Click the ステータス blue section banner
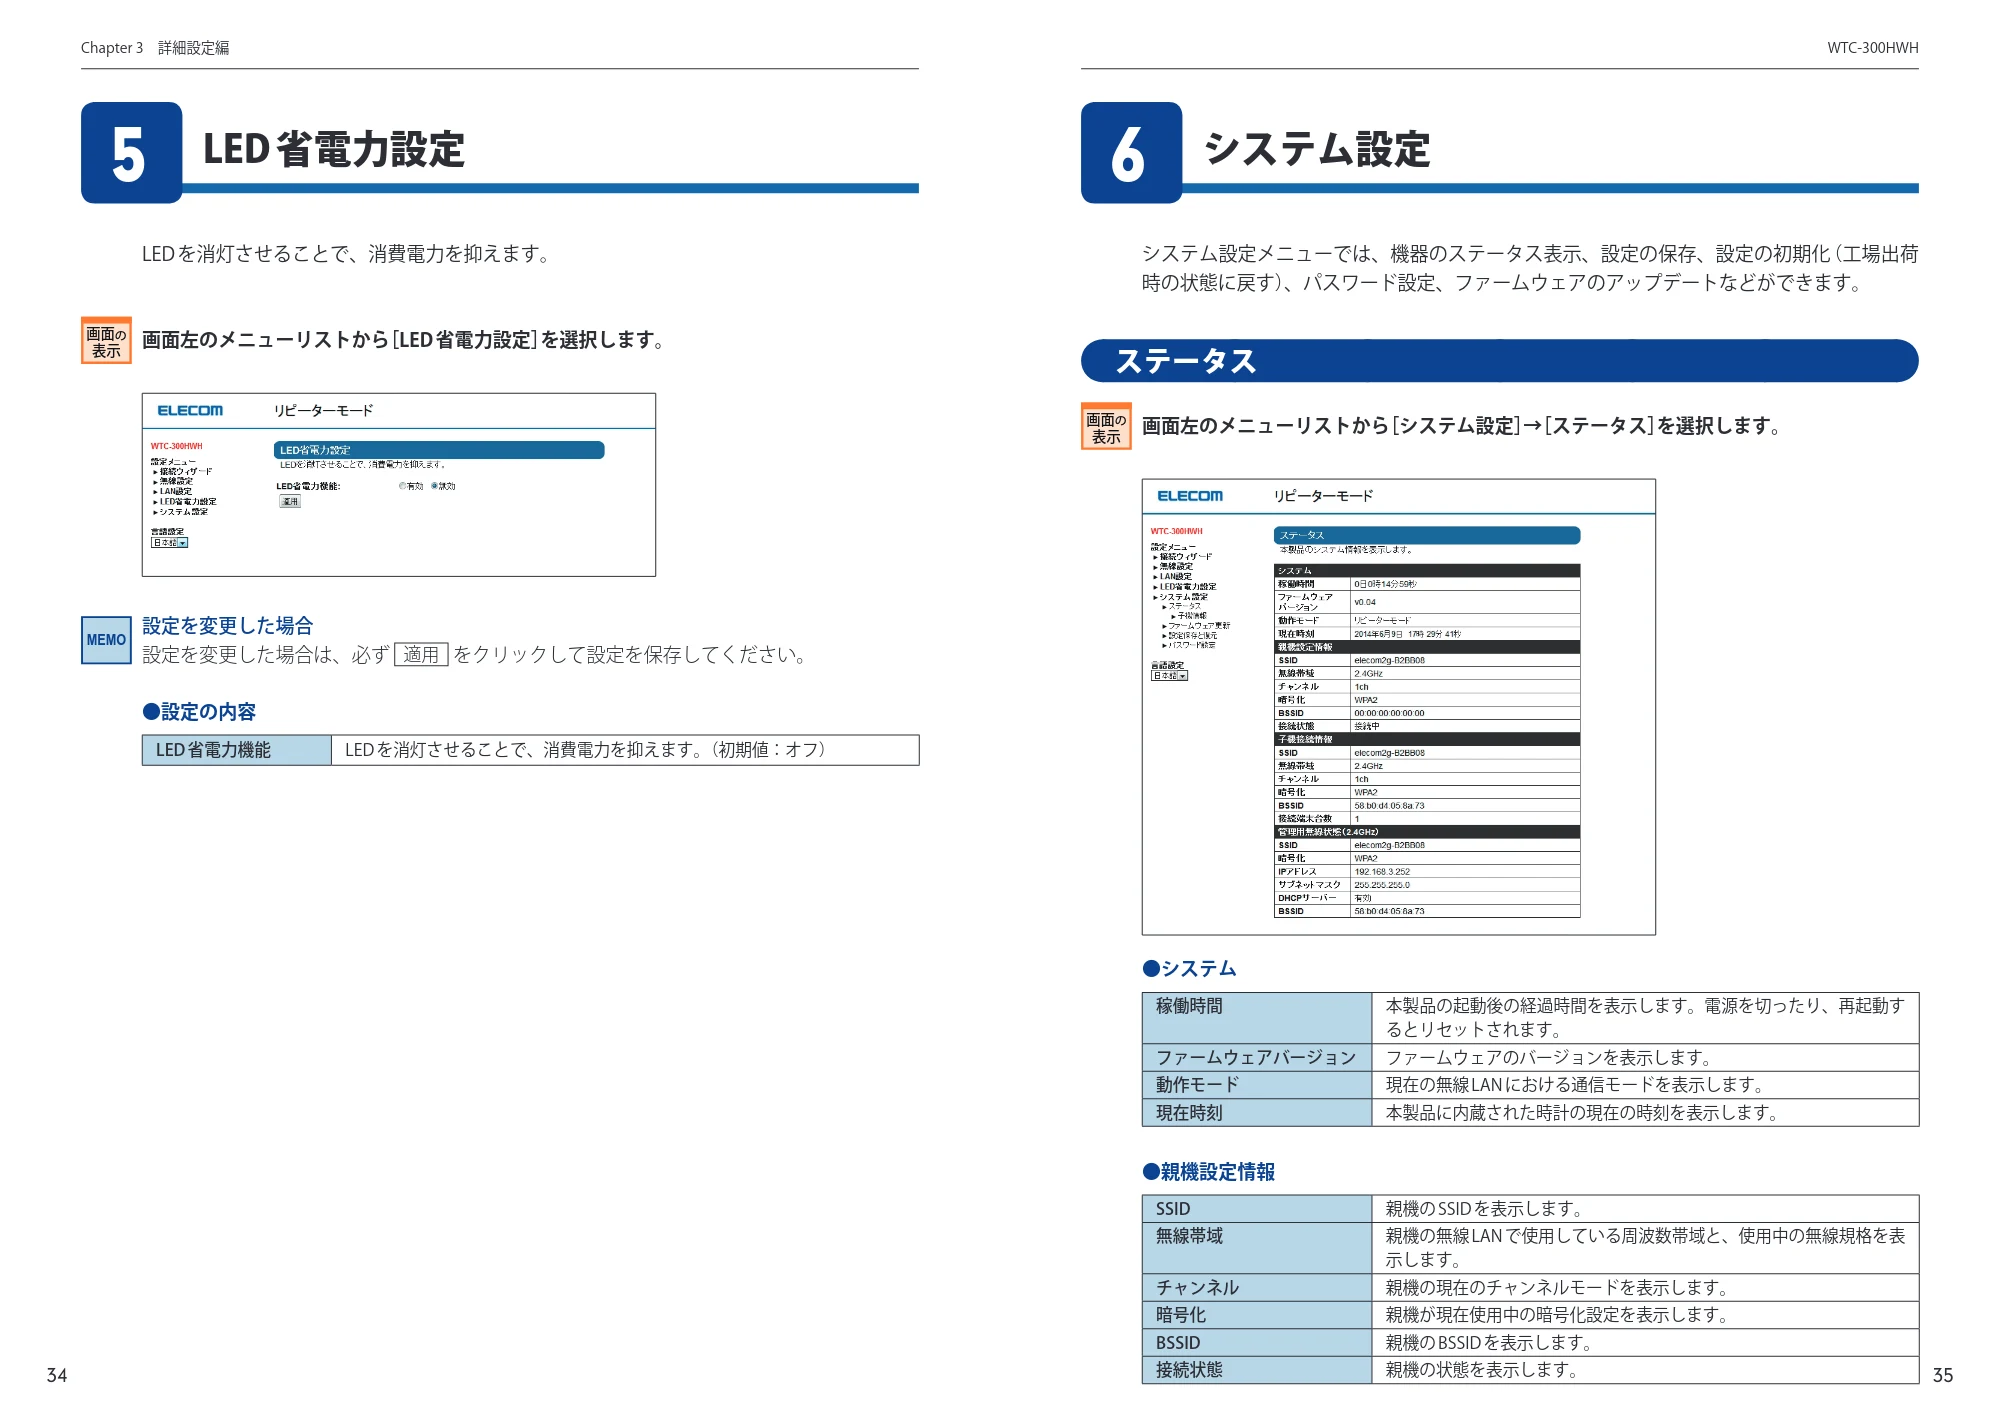 [1499, 361]
